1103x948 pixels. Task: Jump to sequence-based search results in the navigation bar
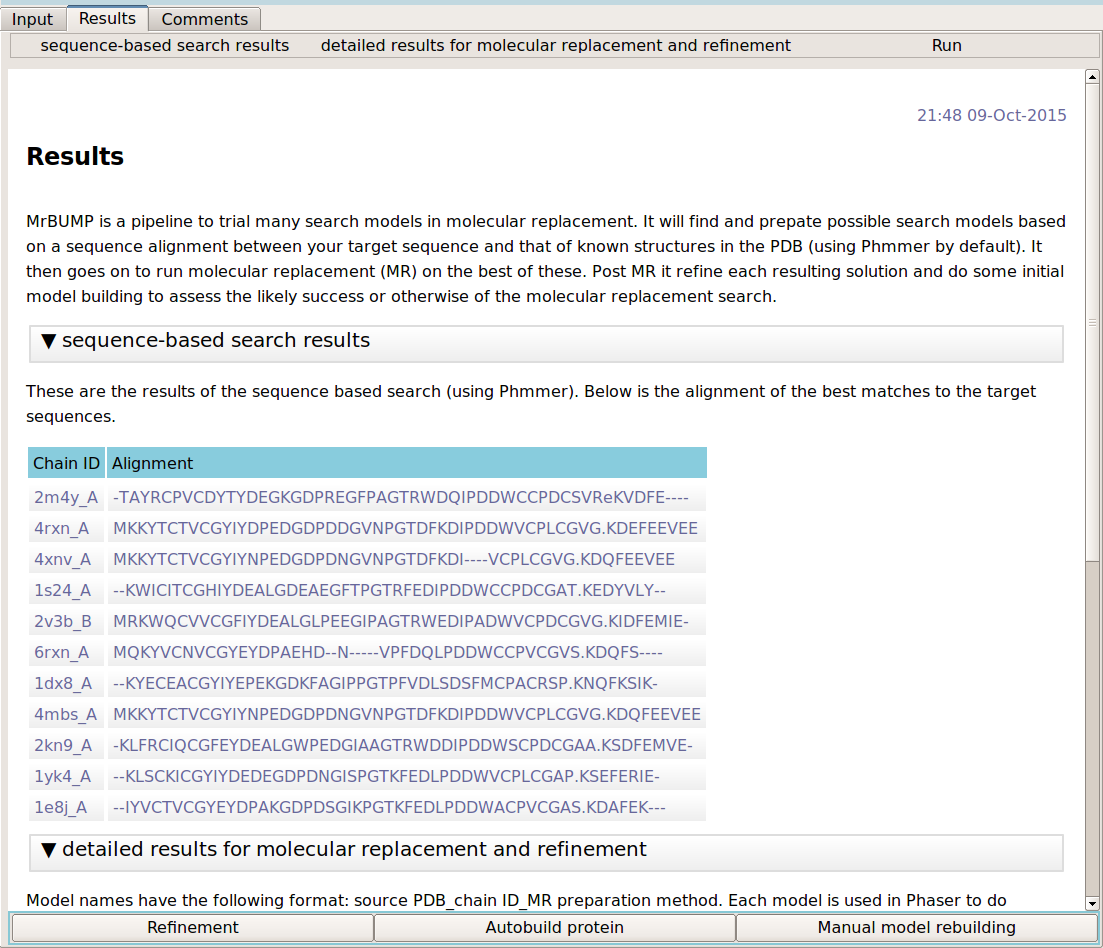[x=165, y=45]
